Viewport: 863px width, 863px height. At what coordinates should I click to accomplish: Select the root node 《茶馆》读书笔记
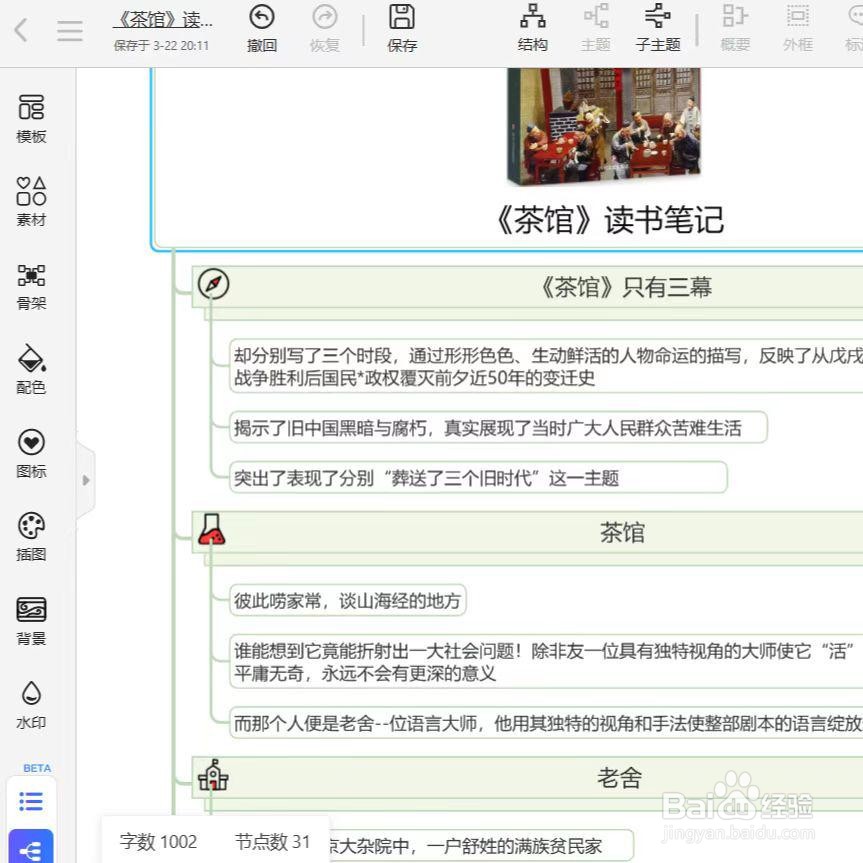(609, 220)
